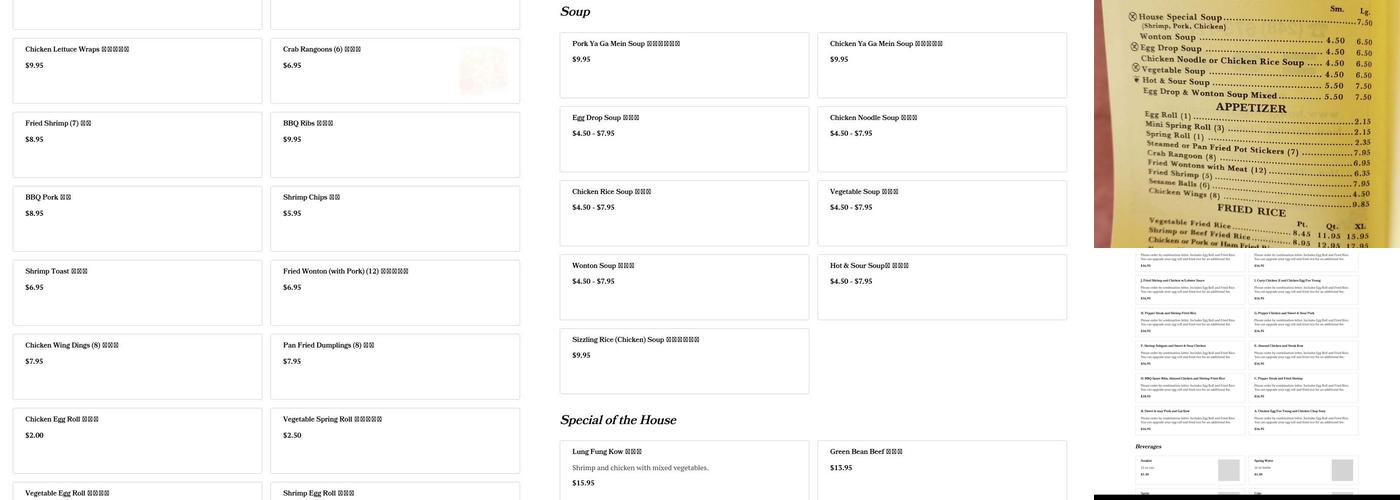
Task: Pick Fried Wonton (with Pork) item
Action: [x=395, y=292]
